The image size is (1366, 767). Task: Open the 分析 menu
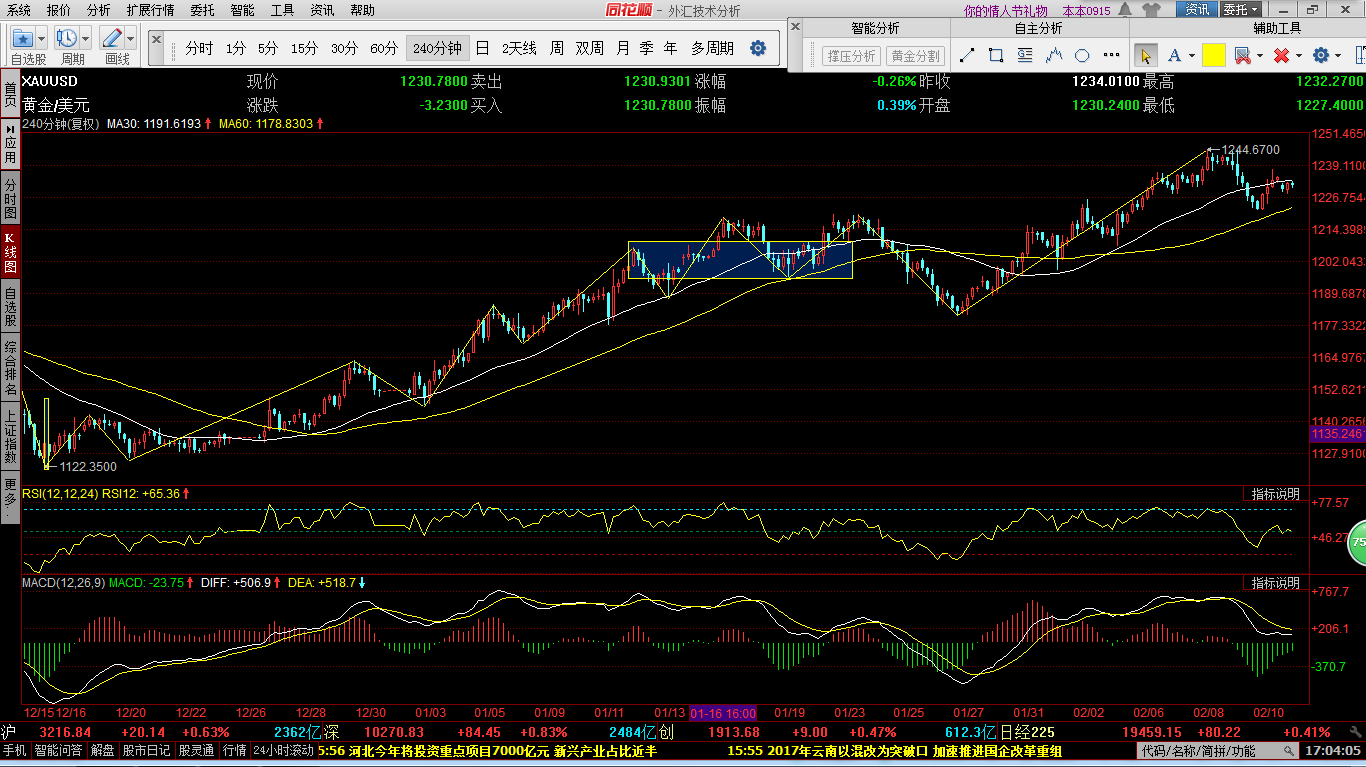pyautogui.click(x=98, y=10)
